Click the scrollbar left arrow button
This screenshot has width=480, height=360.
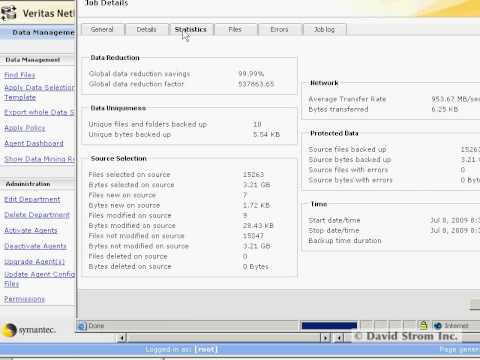[122, 338]
